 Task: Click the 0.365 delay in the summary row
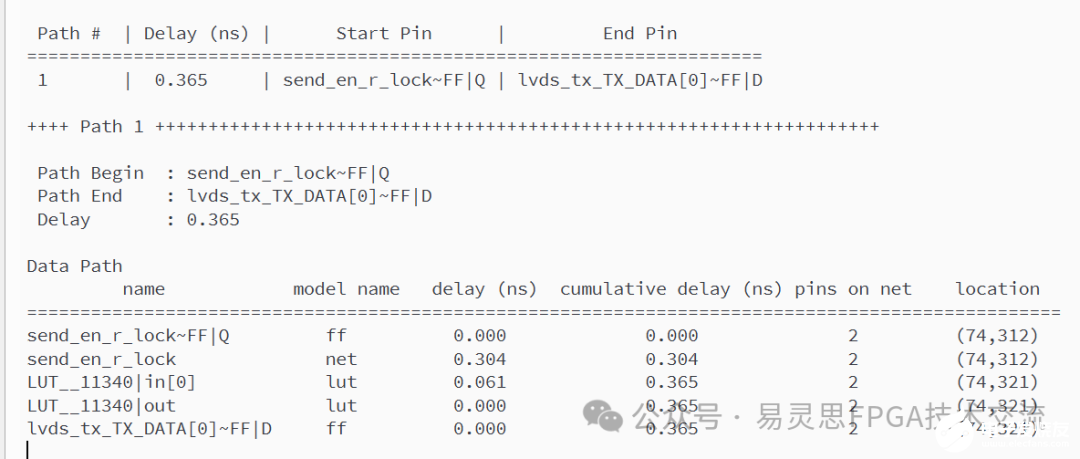[x=181, y=80]
